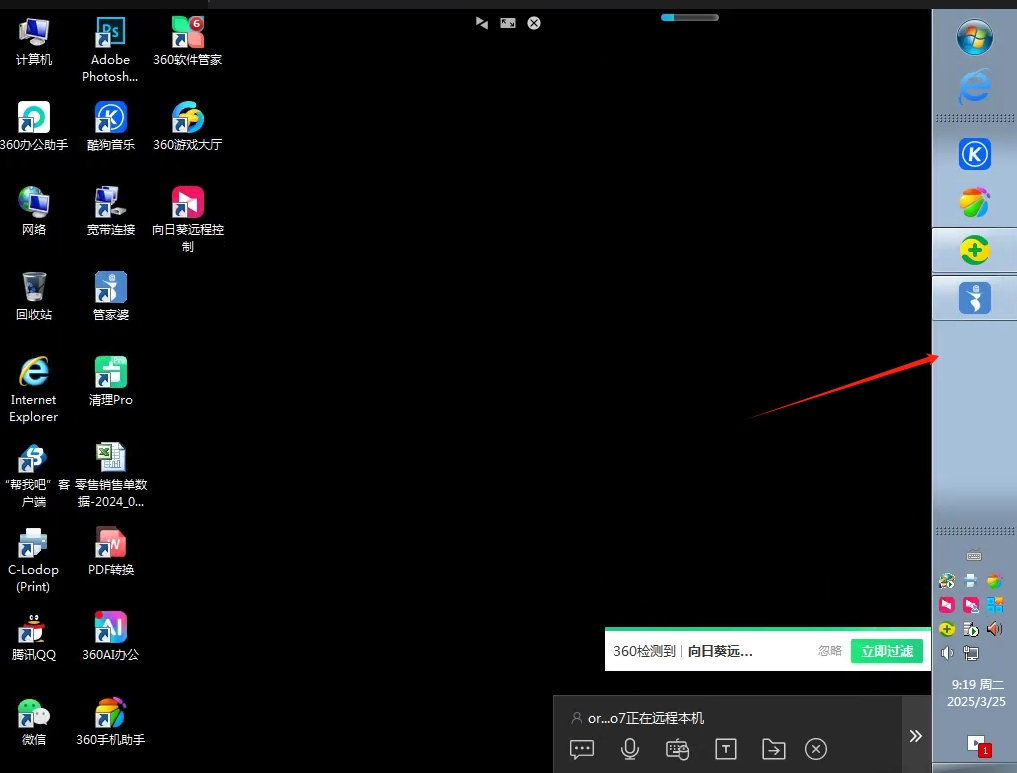Select the 360AI办公 desktop shortcut
The height and width of the screenshot is (773, 1017).
110,636
